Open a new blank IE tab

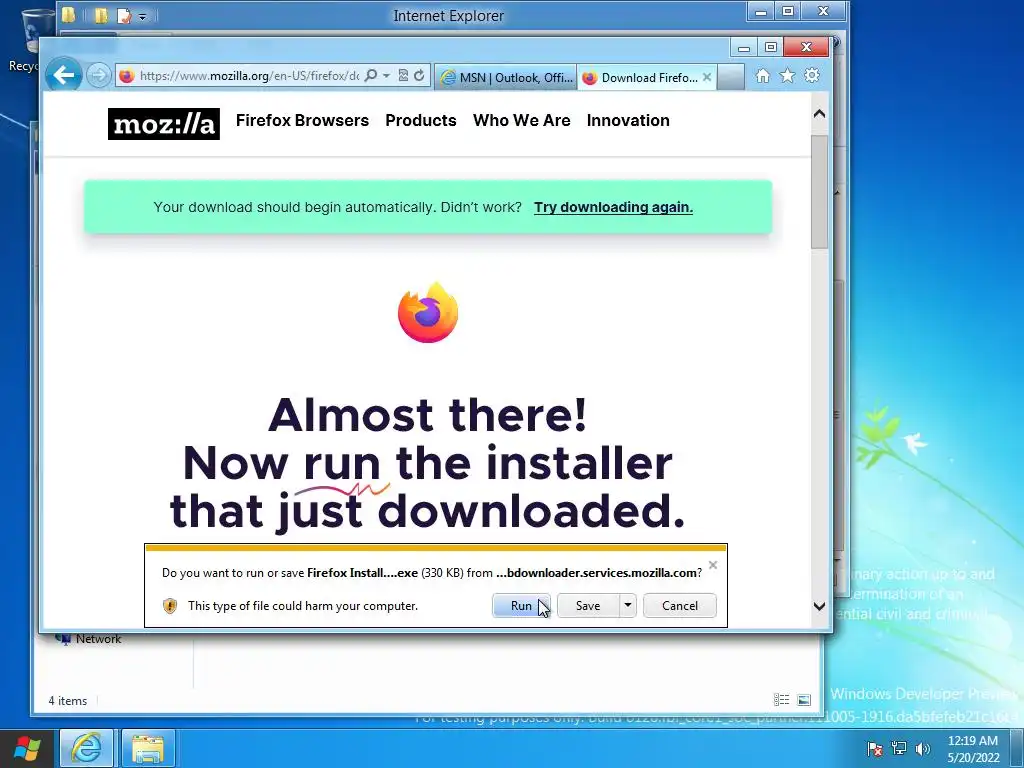[x=731, y=78]
